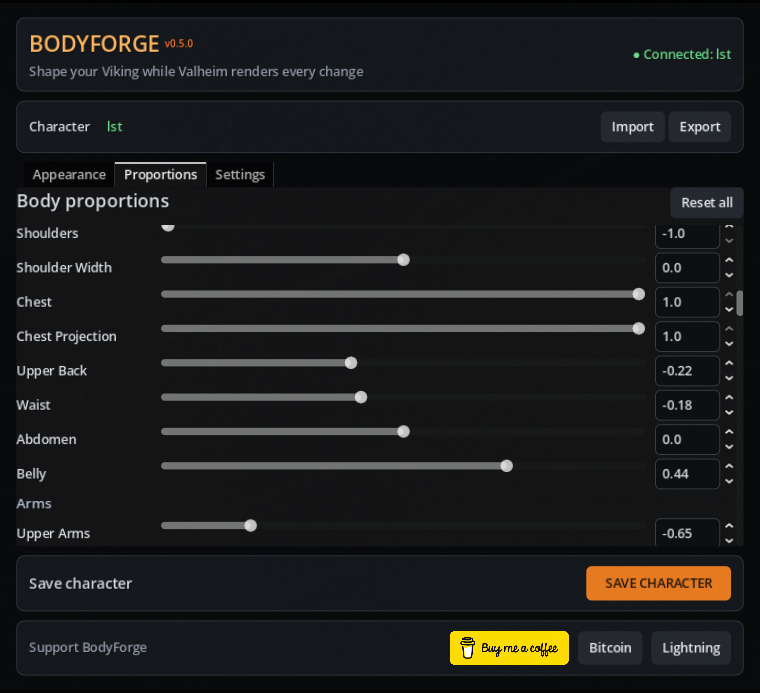The image size is (760, 693).
Task: Decrease Chest value with down arrow
Action: [x=729, y=310]
